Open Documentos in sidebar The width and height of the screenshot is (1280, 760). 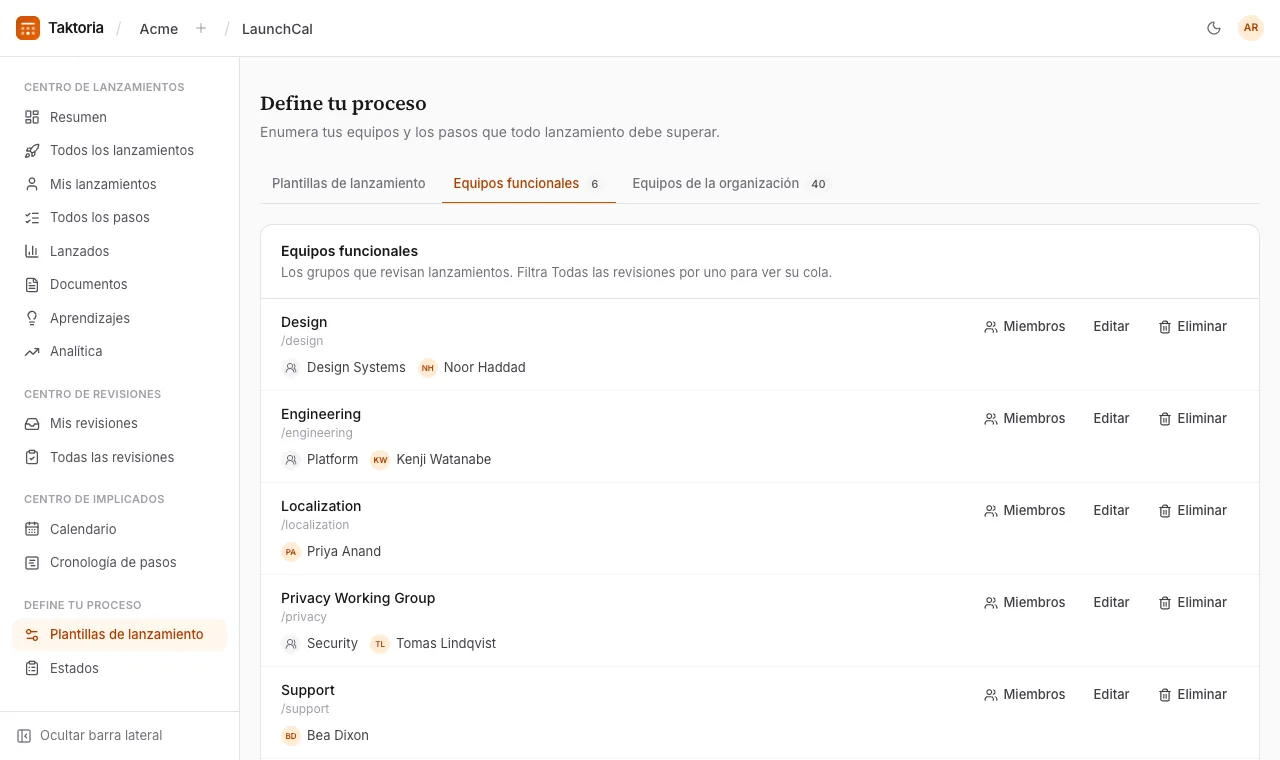click(x=119, y=284)
